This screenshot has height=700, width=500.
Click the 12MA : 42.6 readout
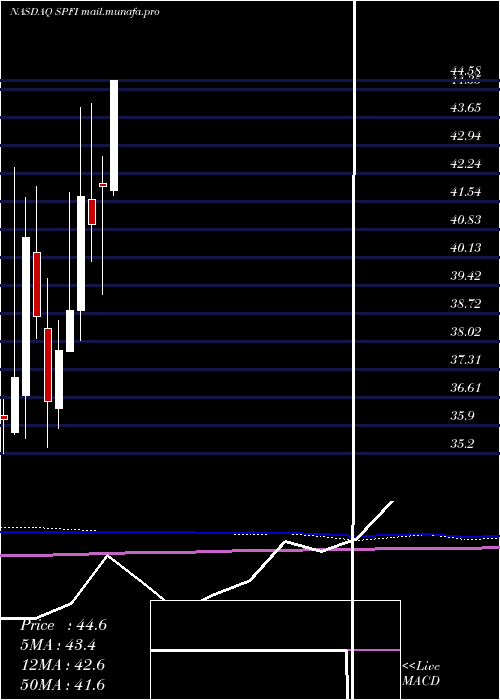pos(63,665)
